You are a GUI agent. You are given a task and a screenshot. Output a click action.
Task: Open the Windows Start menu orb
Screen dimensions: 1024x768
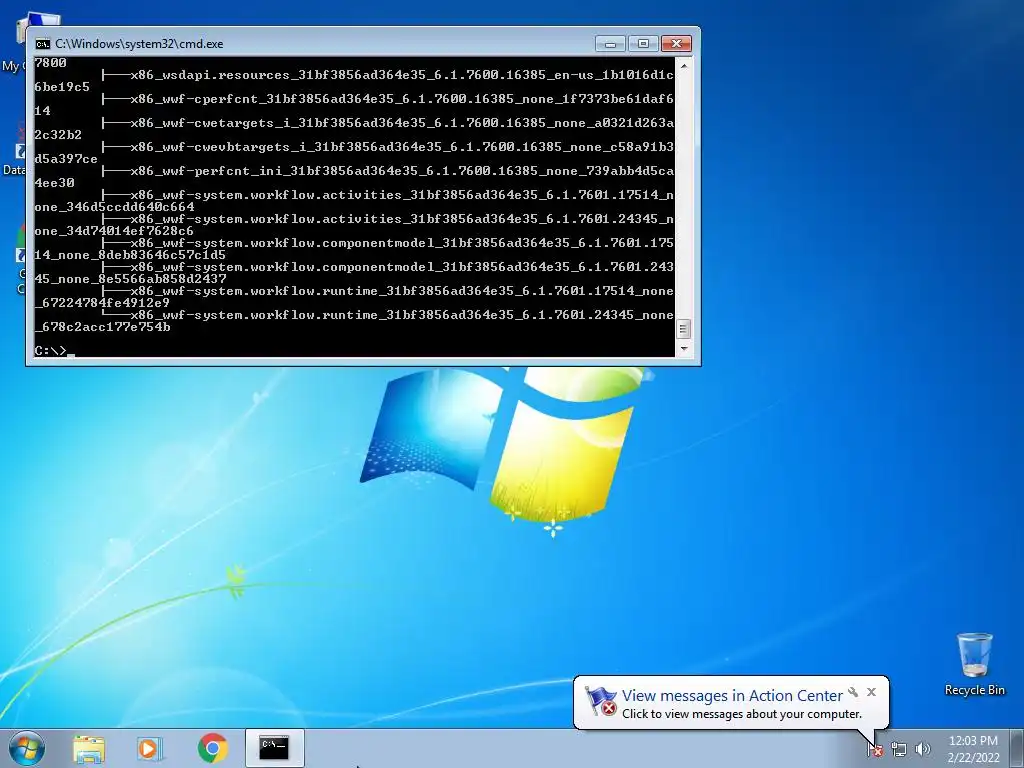pyautogui.click(x=27, y=748)
